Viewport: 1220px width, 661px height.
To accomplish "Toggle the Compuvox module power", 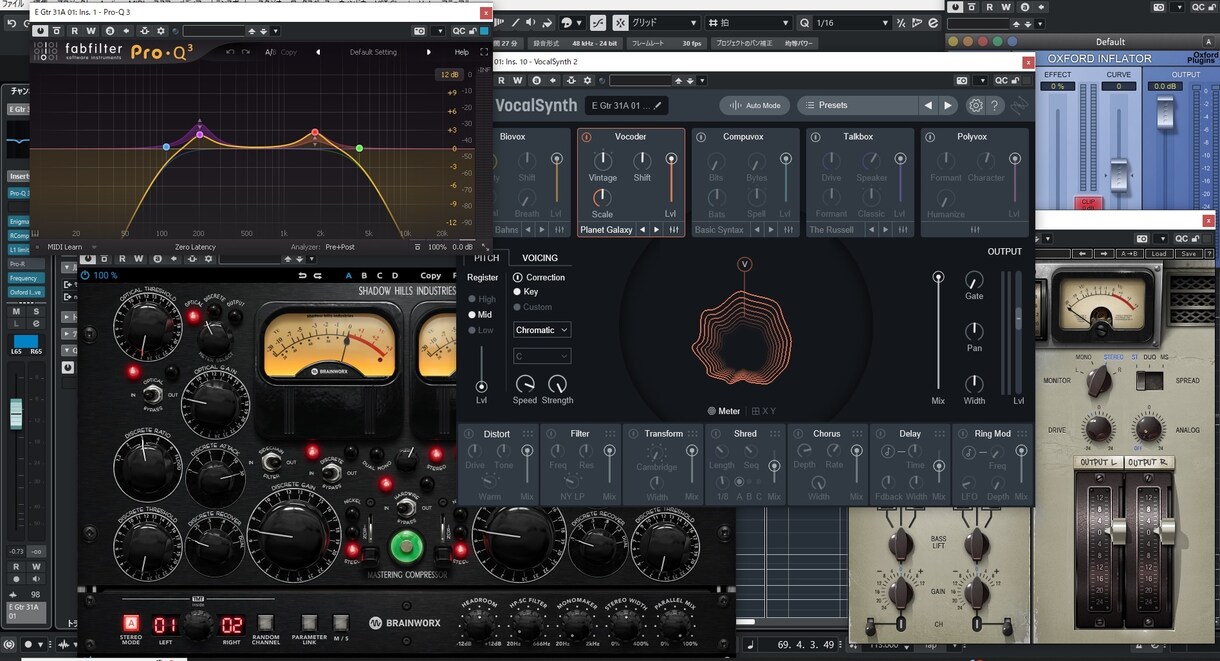I will (x=701, y=136).
